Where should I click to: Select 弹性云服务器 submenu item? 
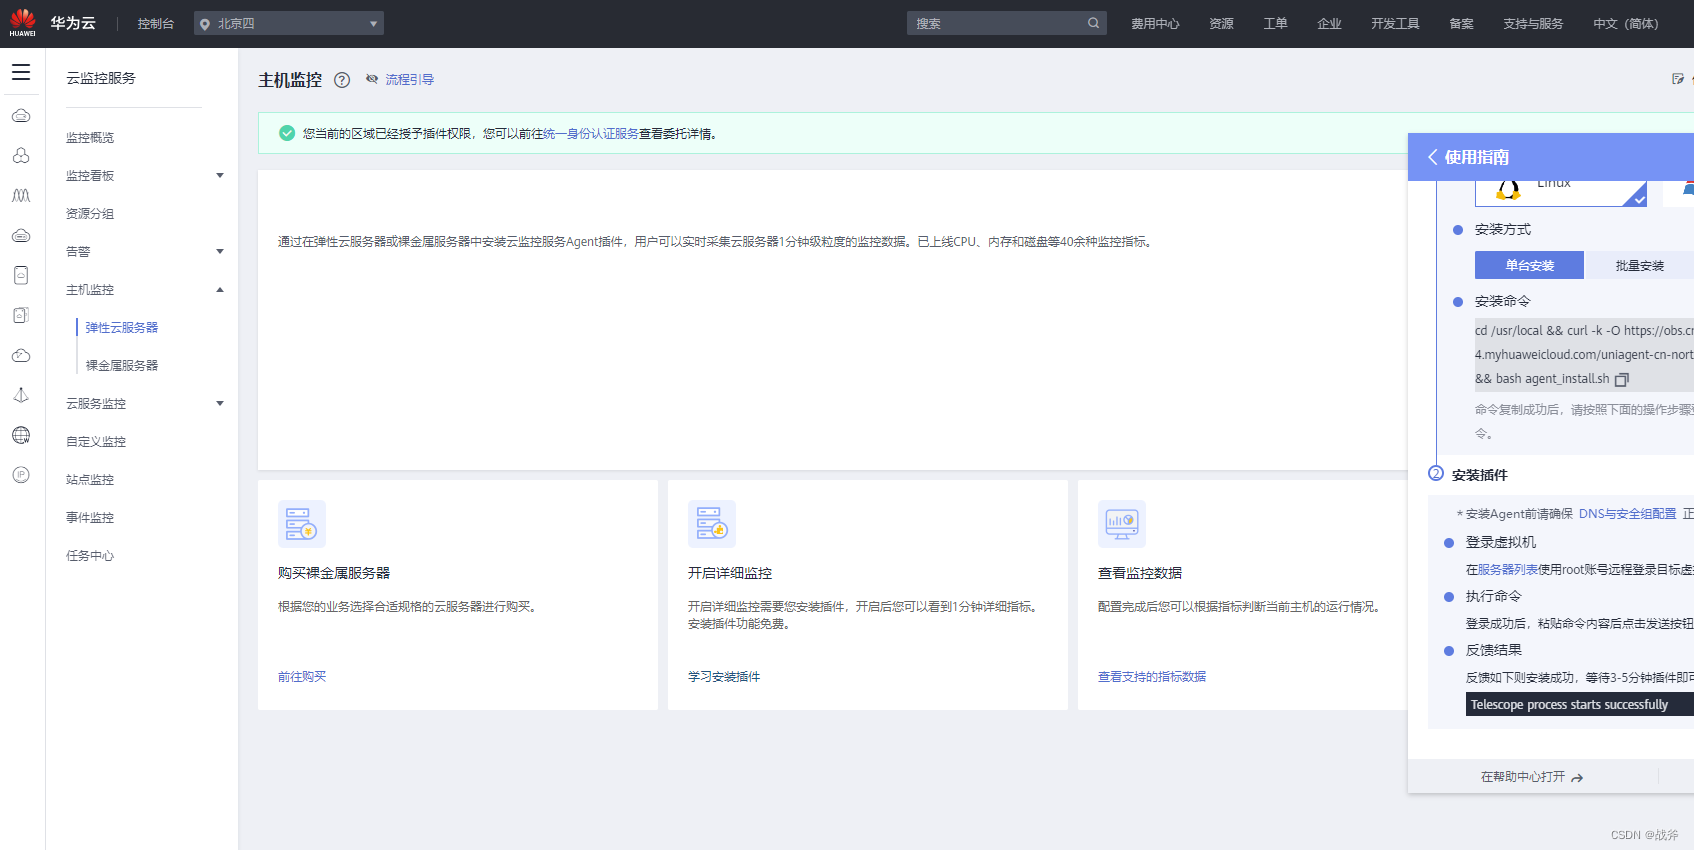[122, 328]
